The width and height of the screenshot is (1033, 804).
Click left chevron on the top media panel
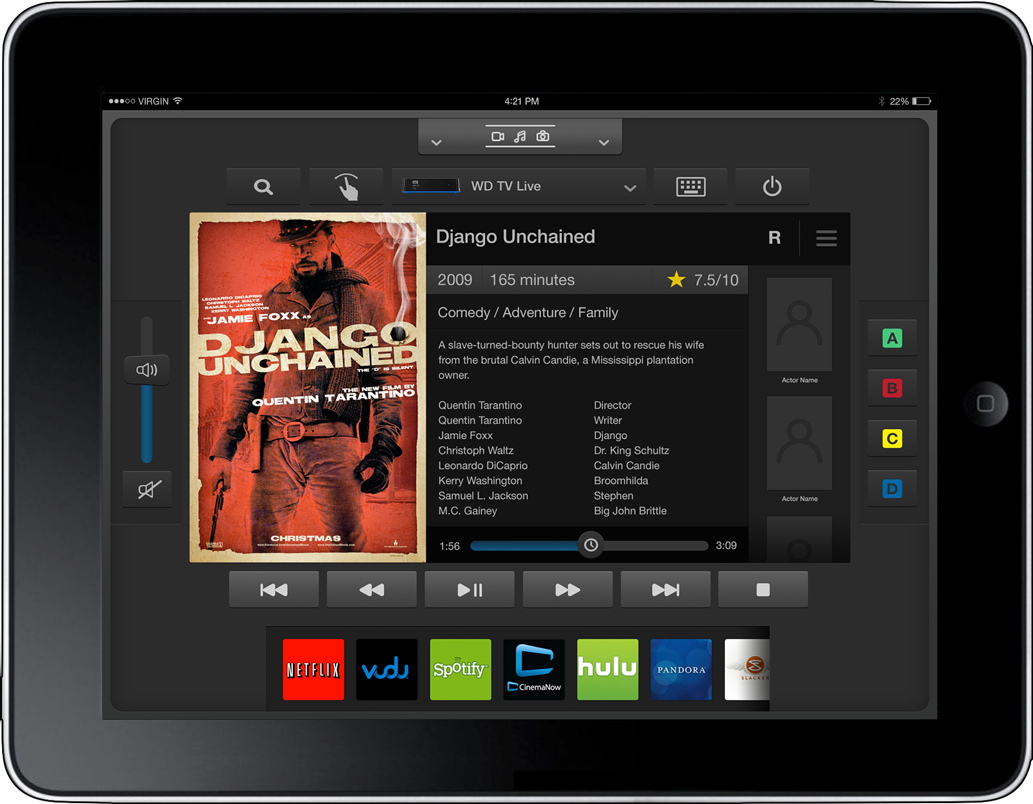[x=436, y=142]
